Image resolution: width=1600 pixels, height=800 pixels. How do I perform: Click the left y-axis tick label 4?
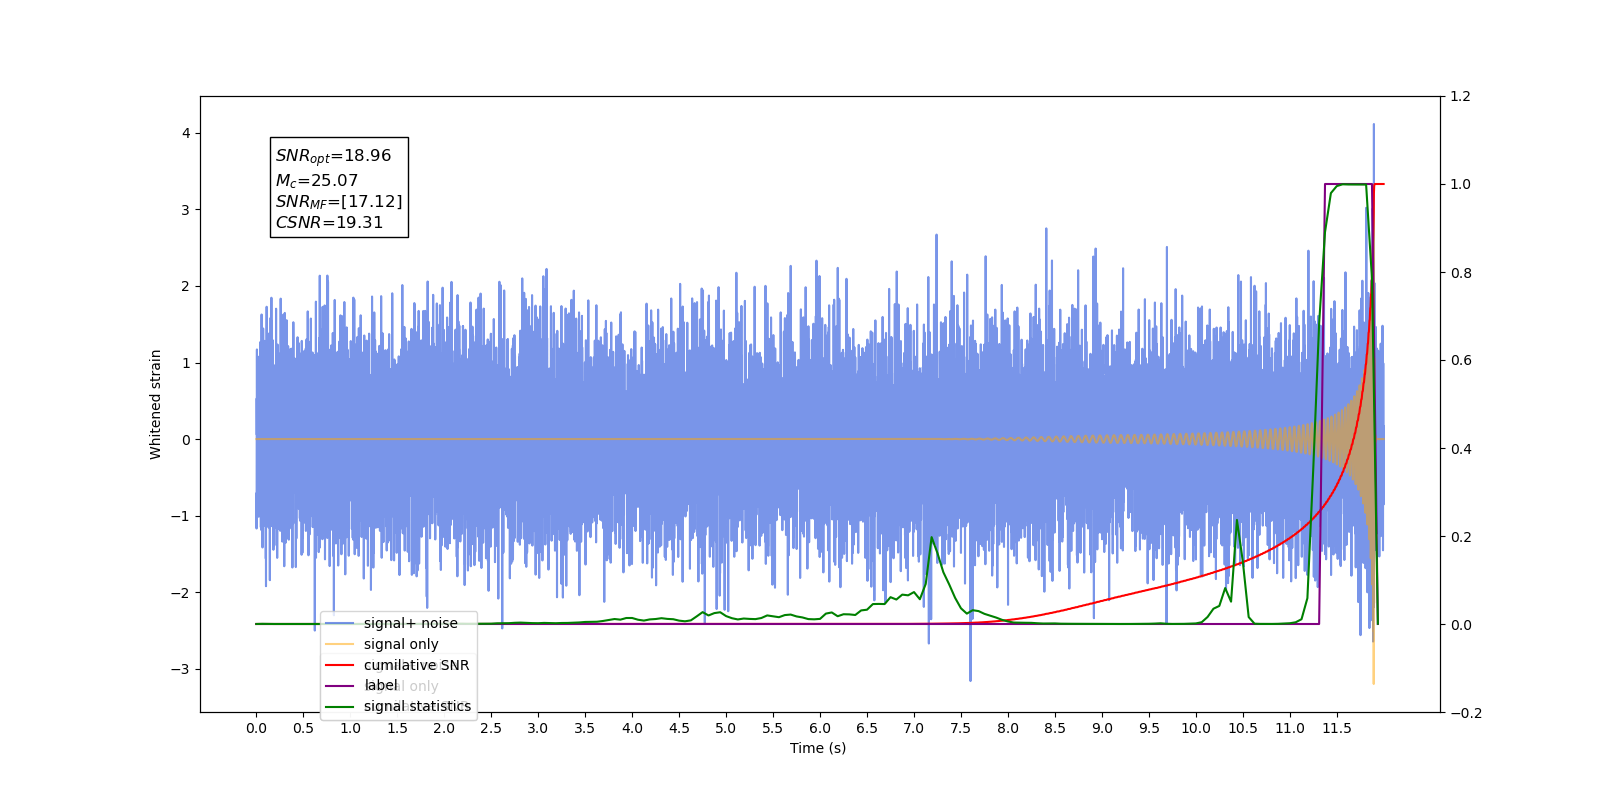click(x=186, y=133)
